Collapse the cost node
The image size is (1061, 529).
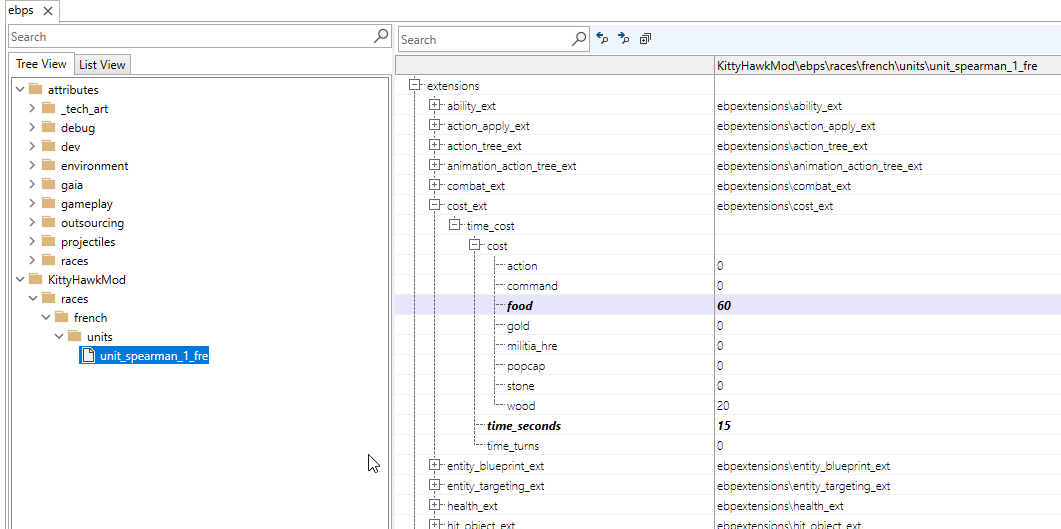[x=474, y=246]
